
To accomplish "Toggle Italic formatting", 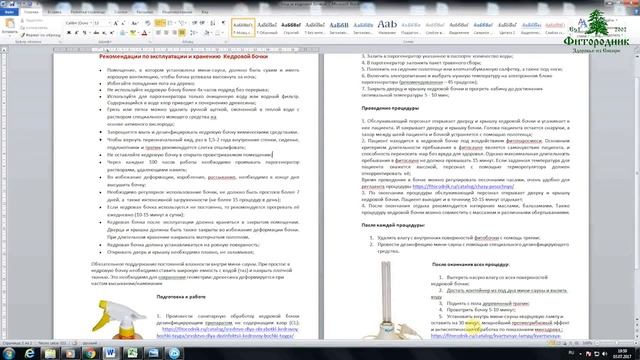I will click(x=76, y=33).
